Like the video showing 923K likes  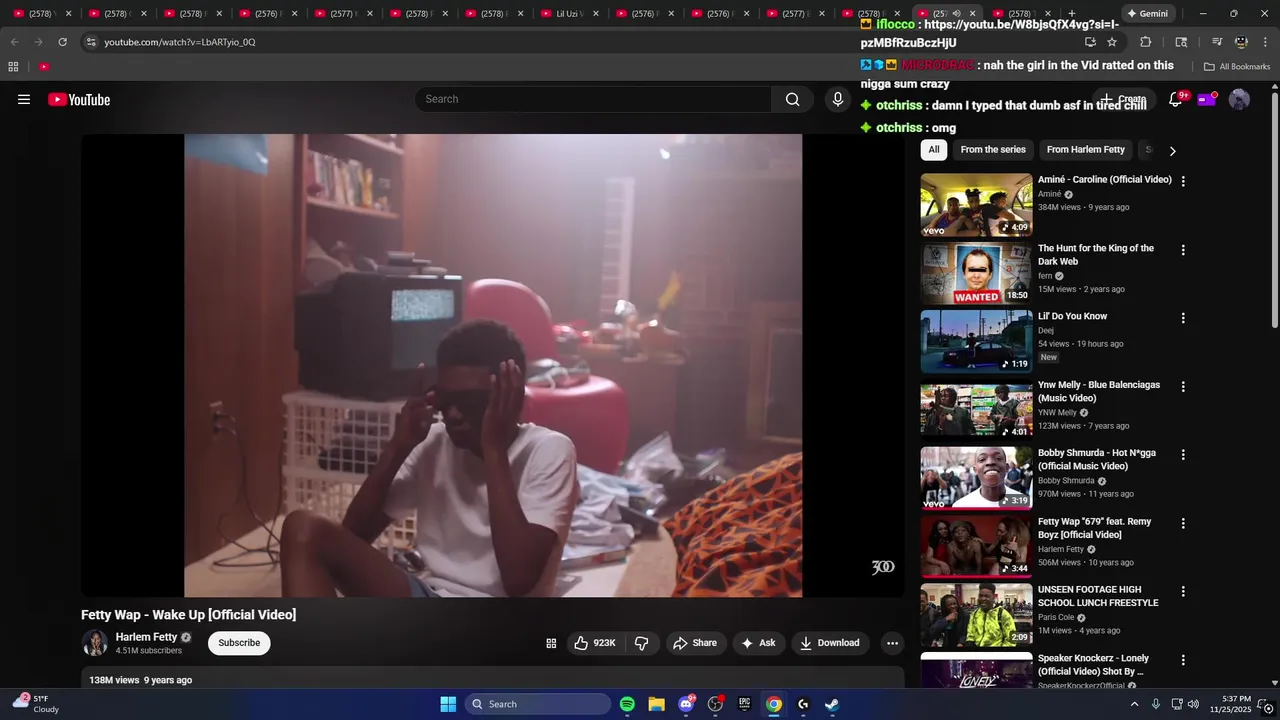coord(594,643)
